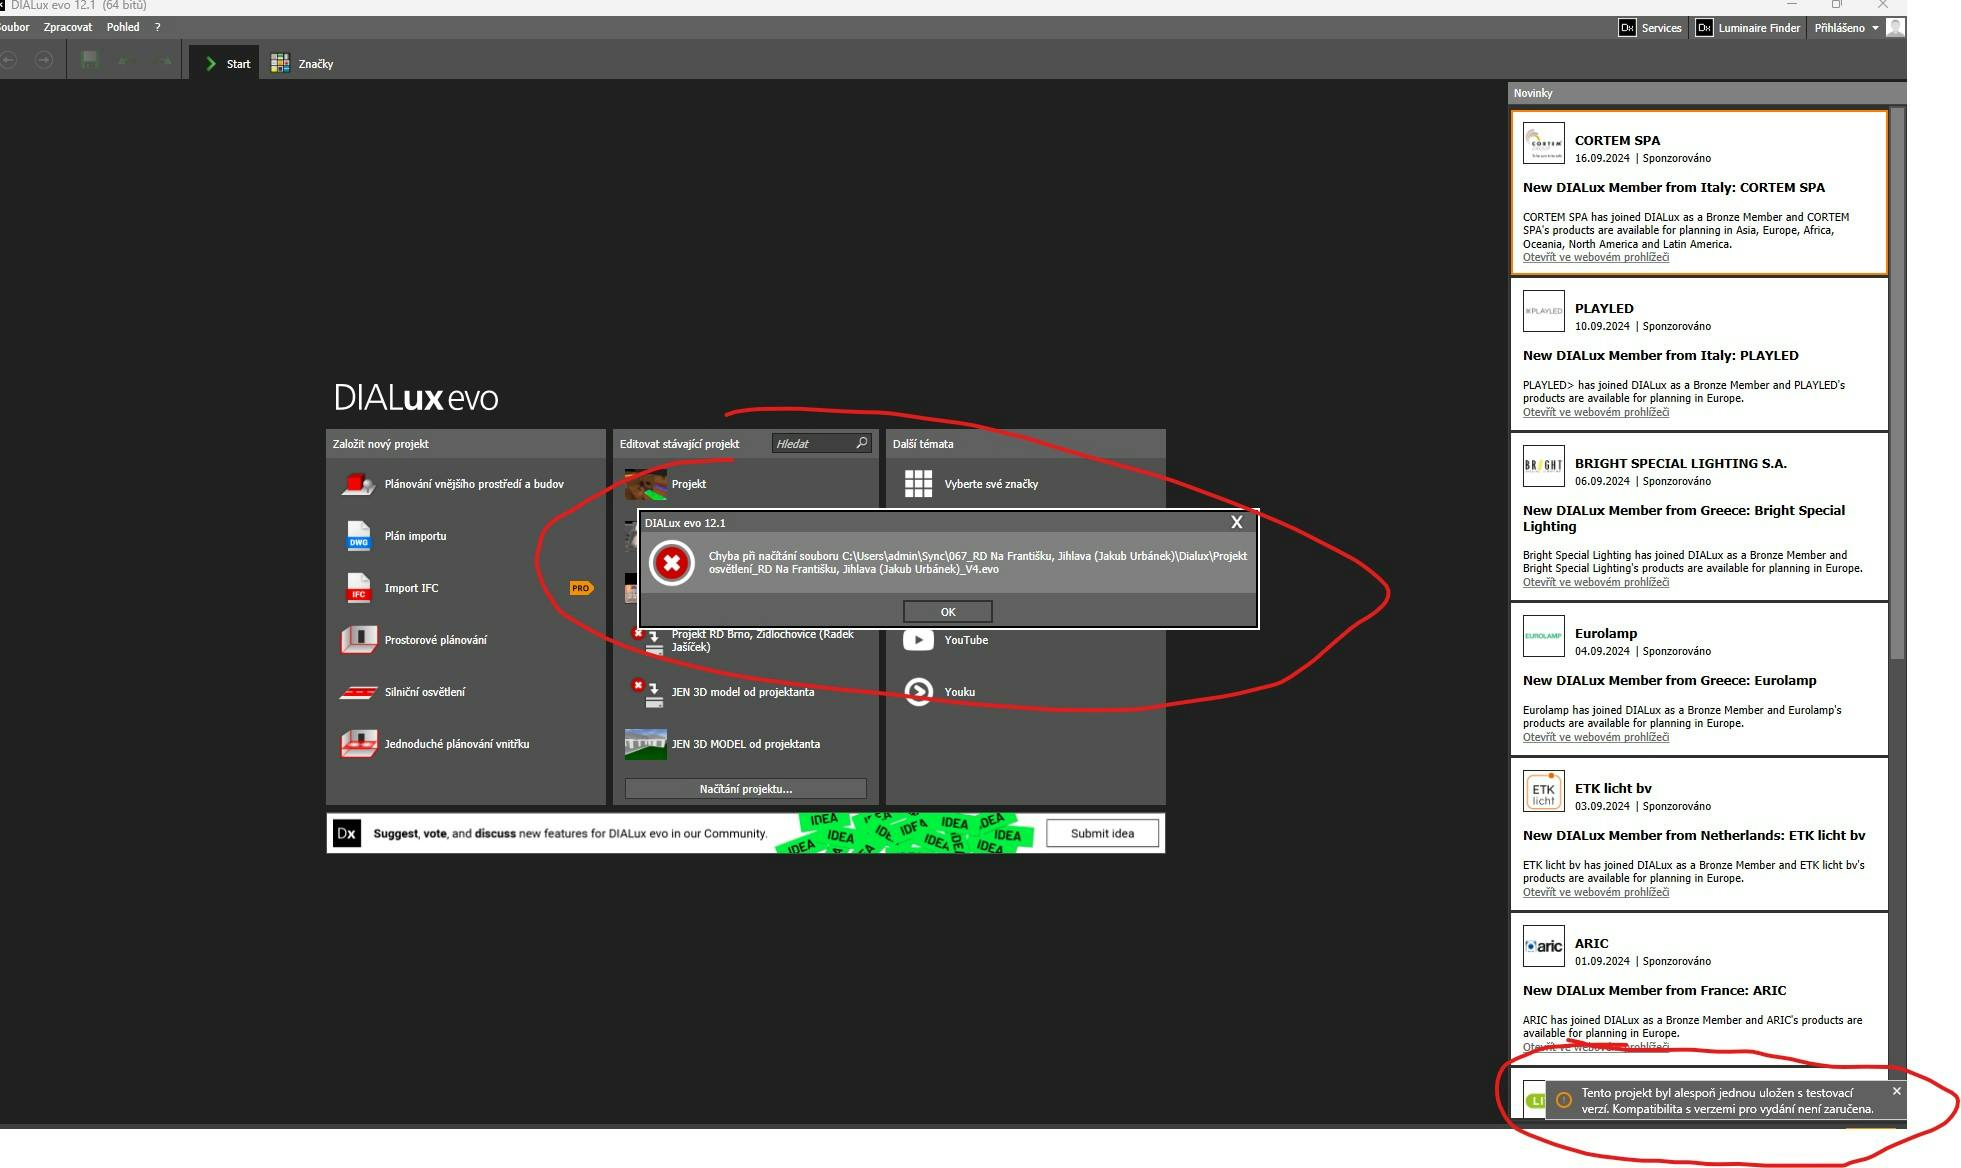This screenshot has height=1168, width=1961.
Task: Click the Novinky panel scrollbar
Action: [x=1897, y=385]
